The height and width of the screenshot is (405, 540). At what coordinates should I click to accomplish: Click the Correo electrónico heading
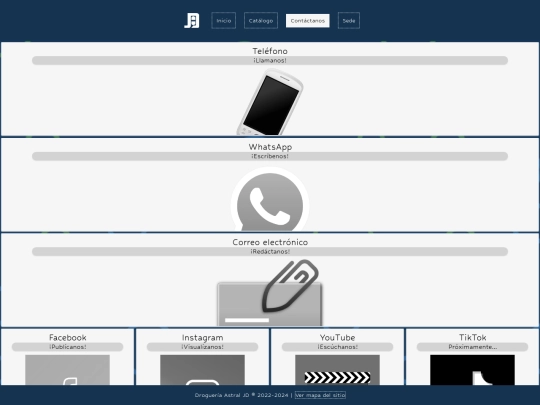tap(270, 242)
